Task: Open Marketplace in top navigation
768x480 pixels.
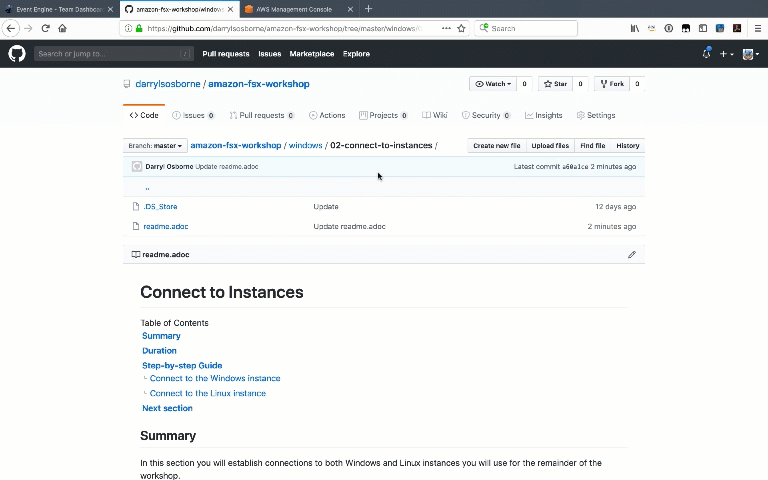Action: (x=312, y=54)
